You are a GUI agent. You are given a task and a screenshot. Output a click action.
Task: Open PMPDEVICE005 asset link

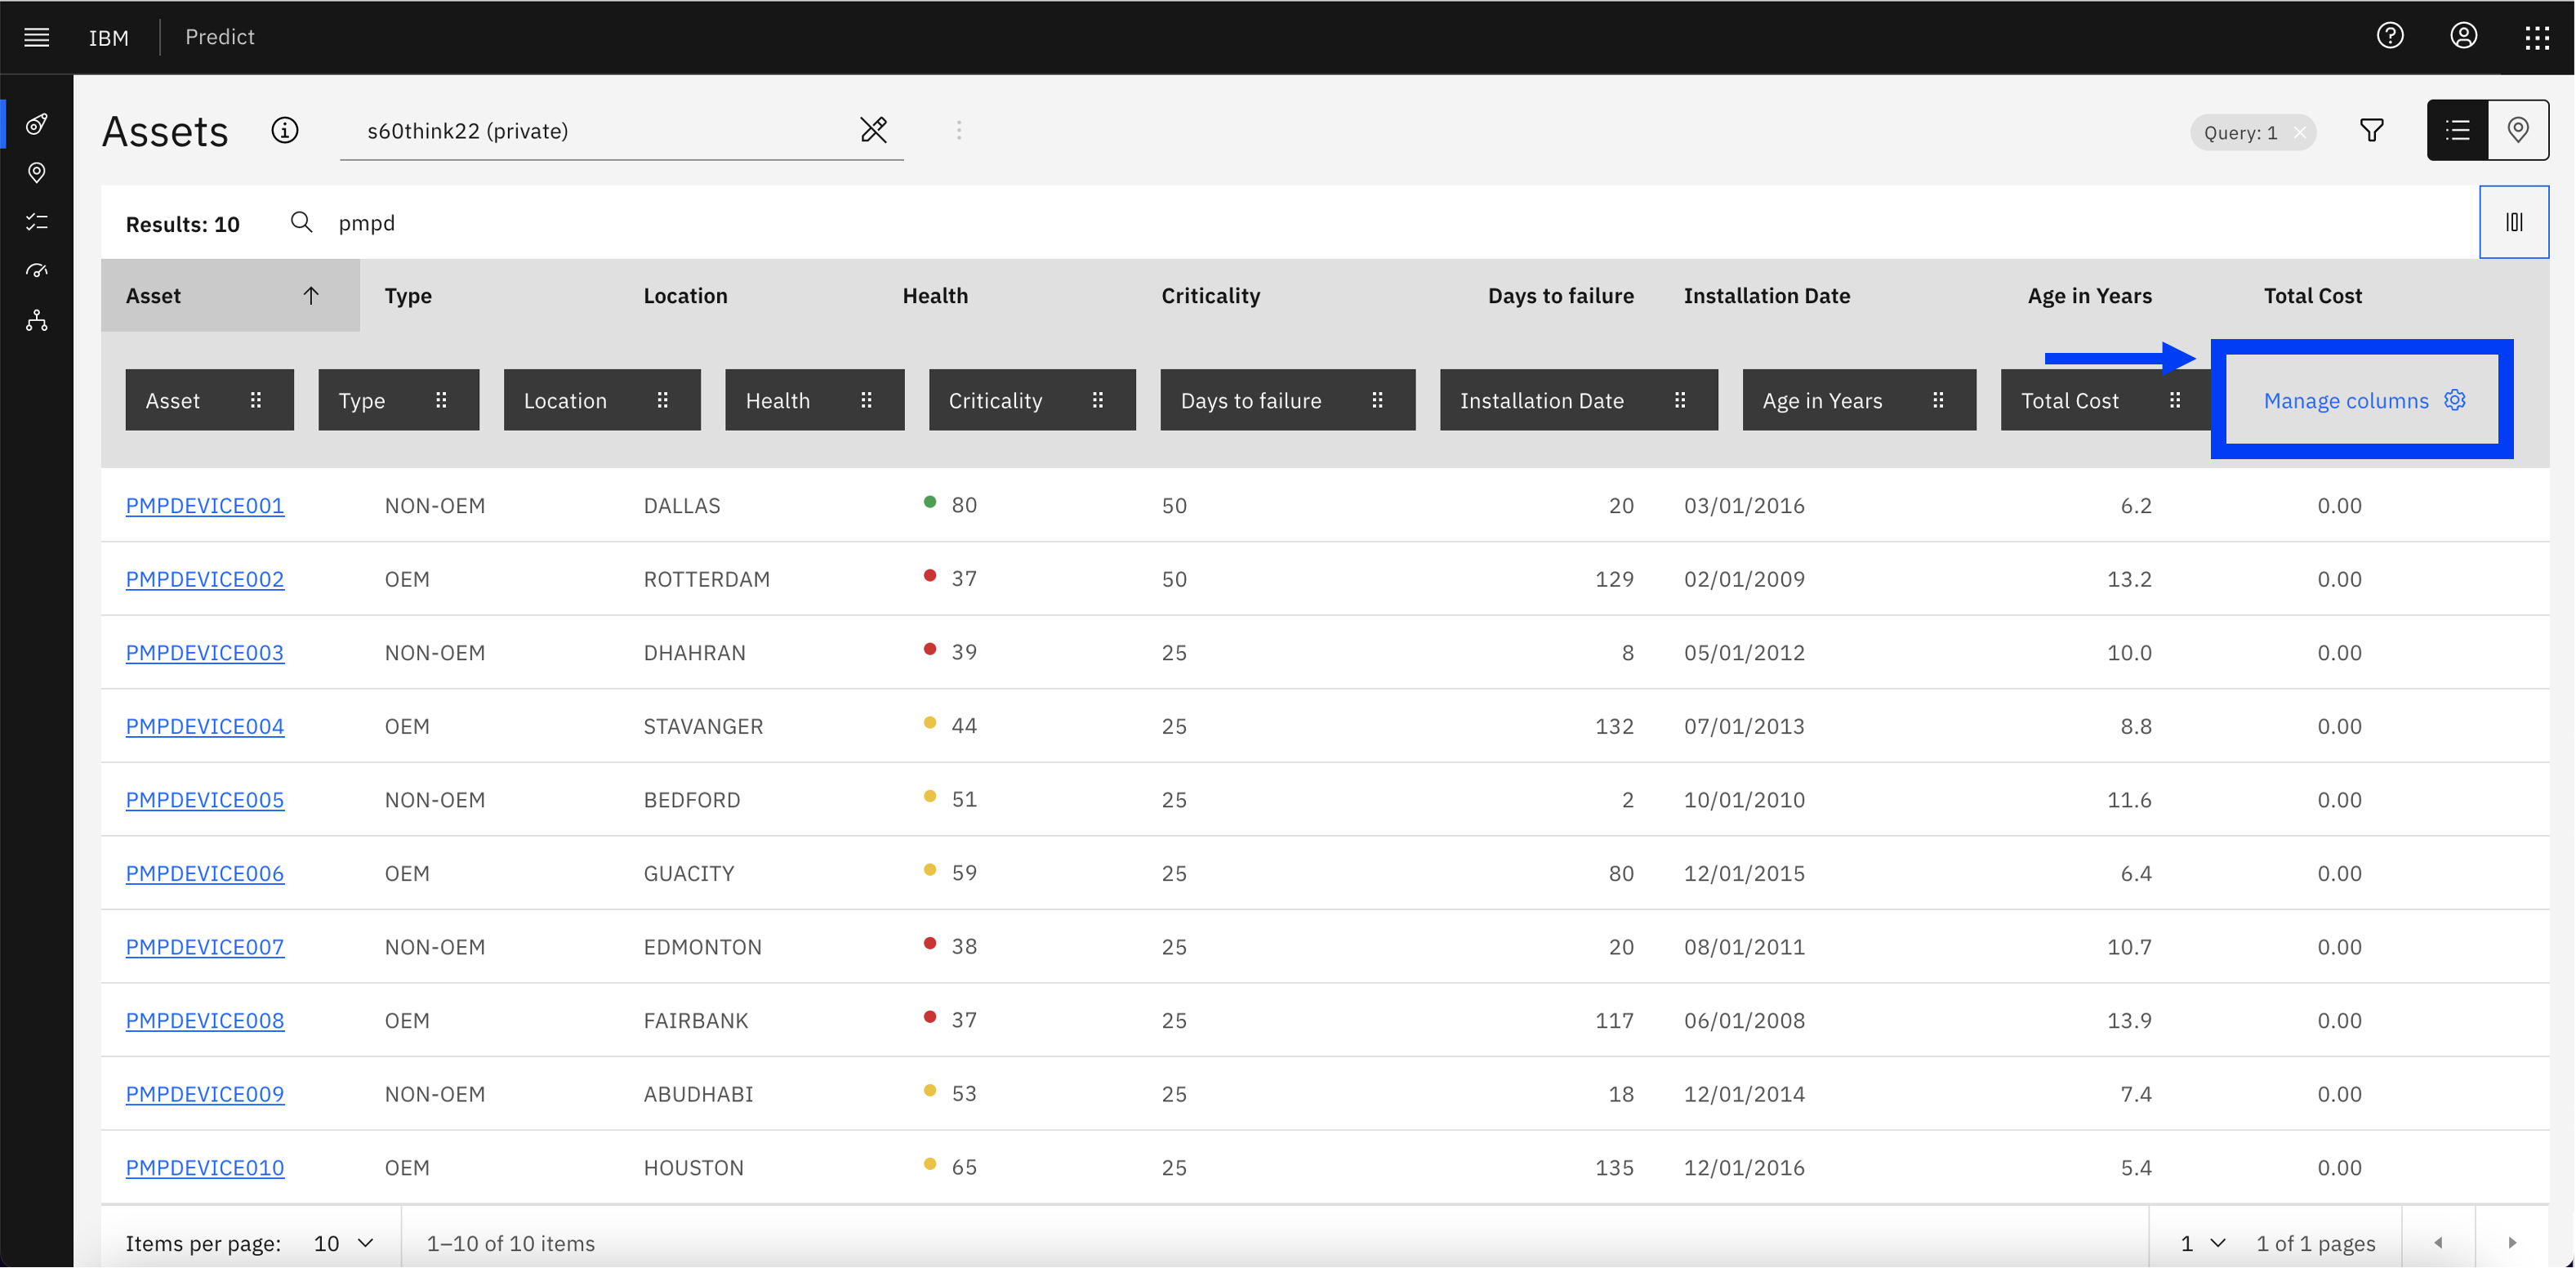[x=205, y=800]
